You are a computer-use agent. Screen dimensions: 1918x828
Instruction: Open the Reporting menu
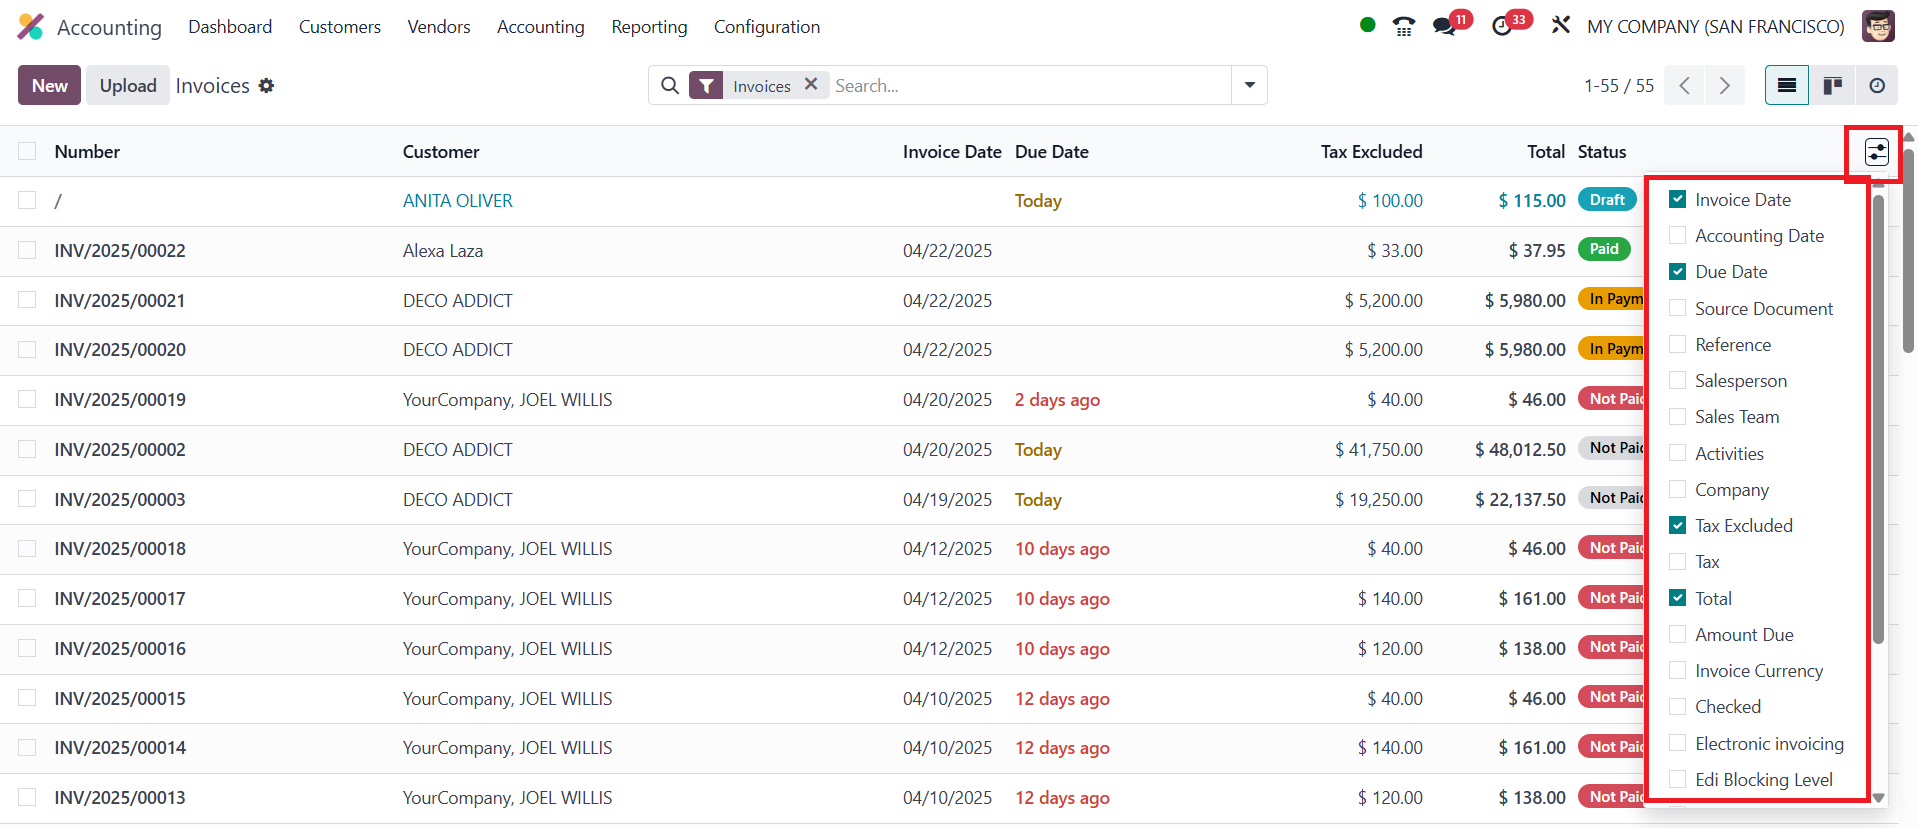pos(649,27)
